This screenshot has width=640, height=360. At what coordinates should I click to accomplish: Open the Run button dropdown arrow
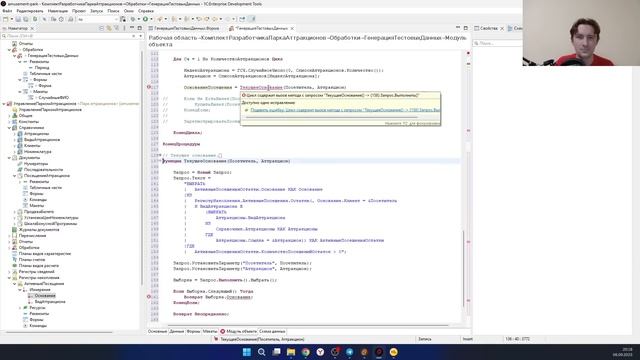151,19
